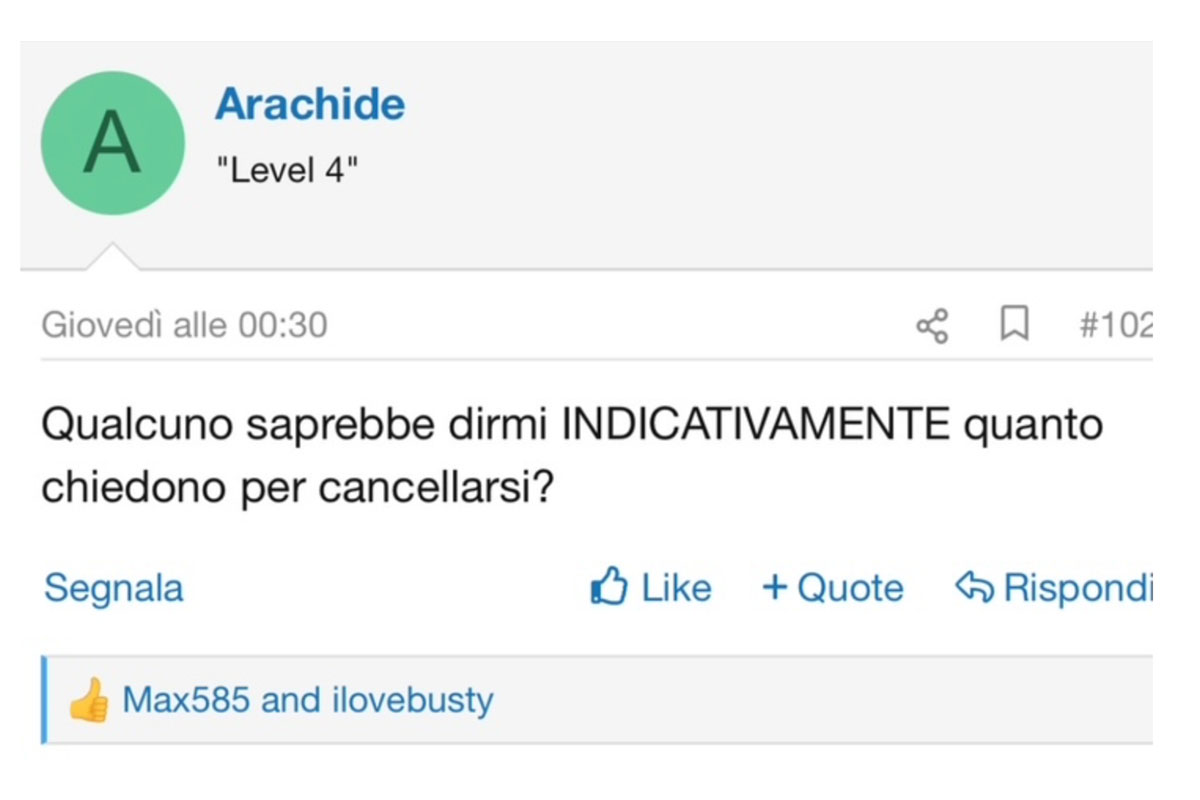Add post to multi-quote via Quote label
The height and width of the screenshot is (800, 1200).
coord(850,588)
